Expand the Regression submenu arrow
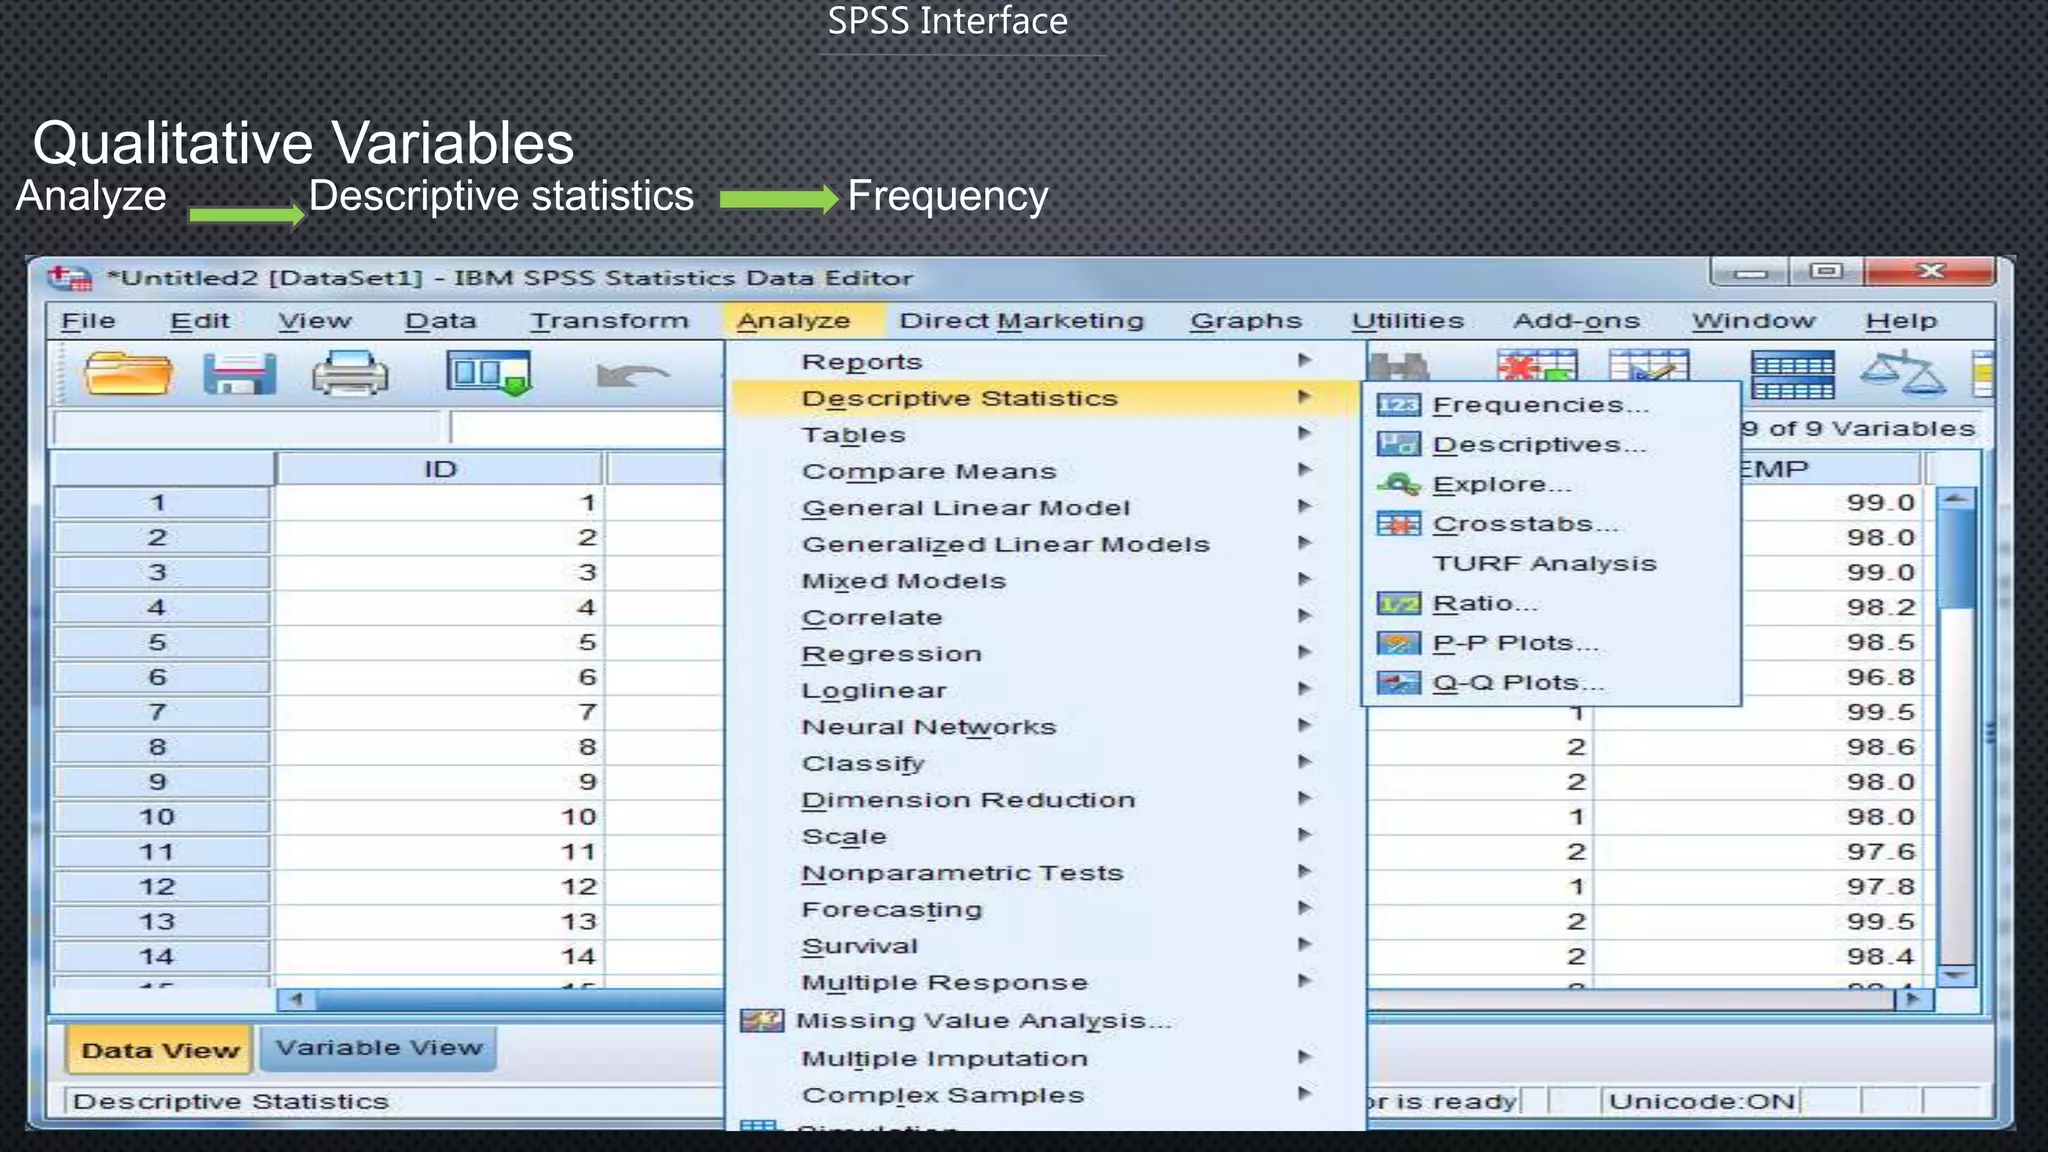 click(x=1304, y=652)
